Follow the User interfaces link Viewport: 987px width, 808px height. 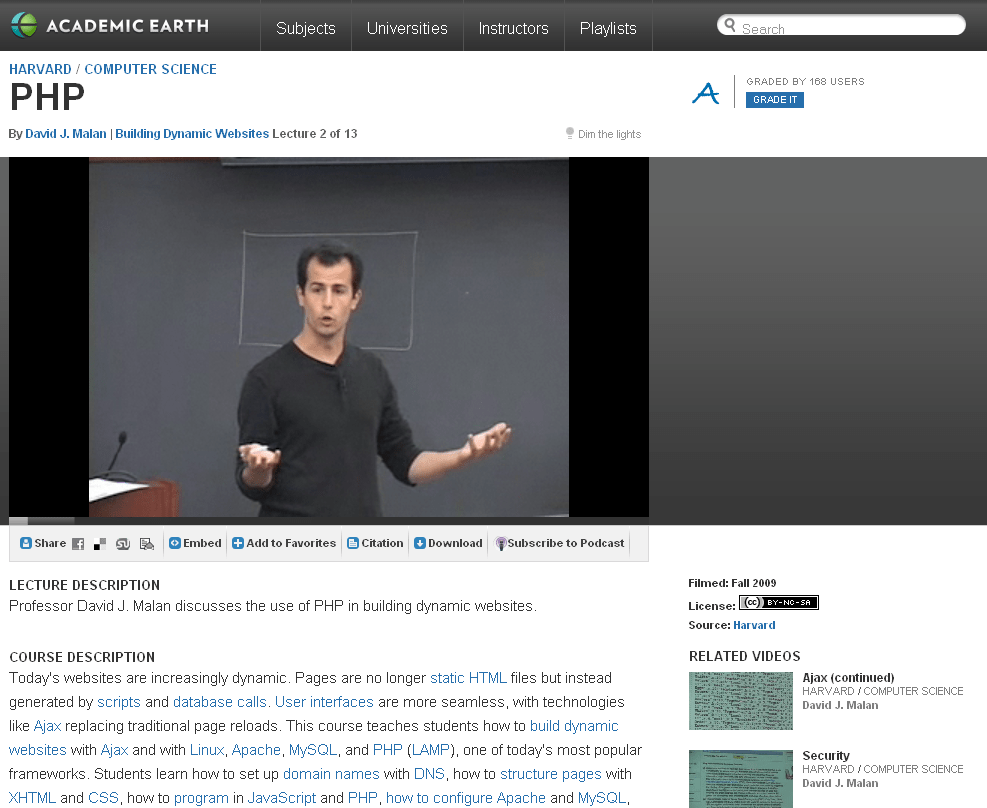pyautogui.click(x=324, y=702)
